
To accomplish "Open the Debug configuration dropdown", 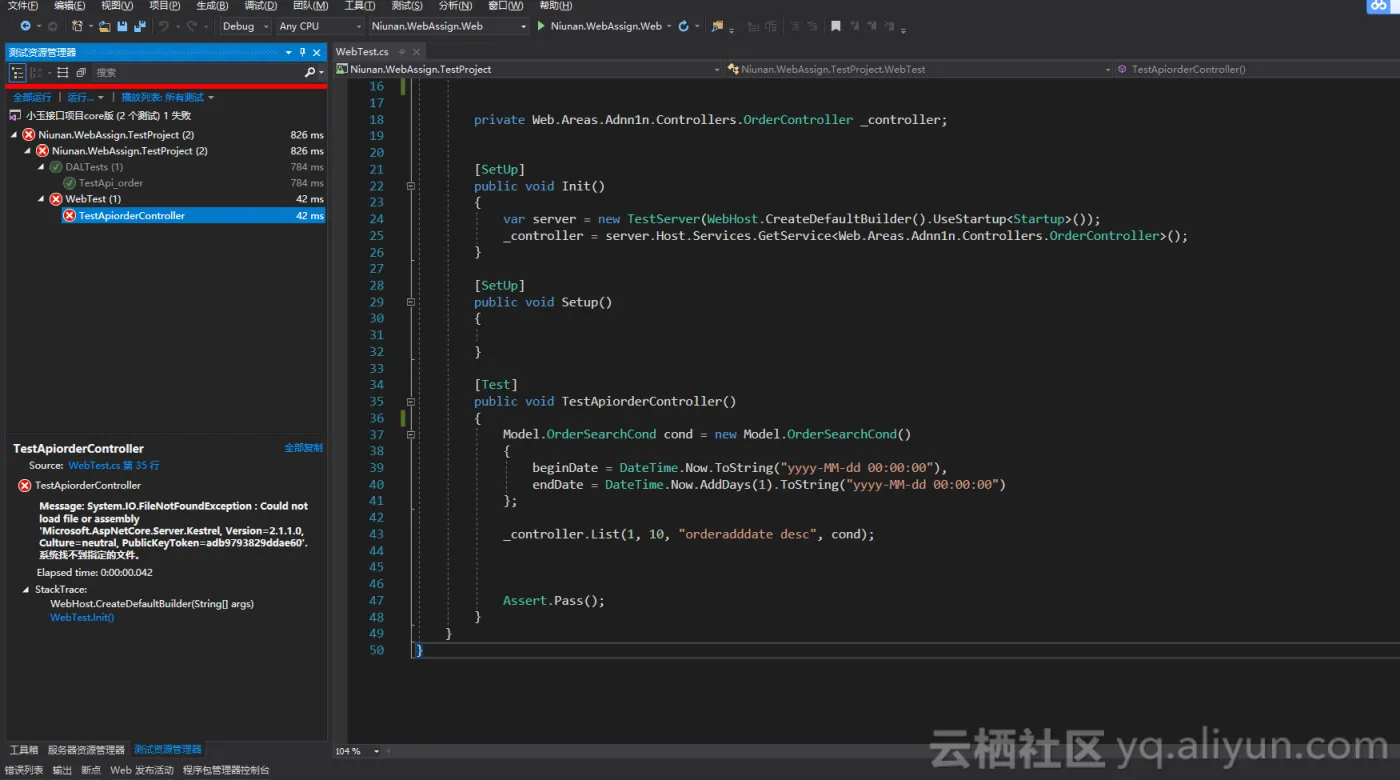I will [244, 26].
